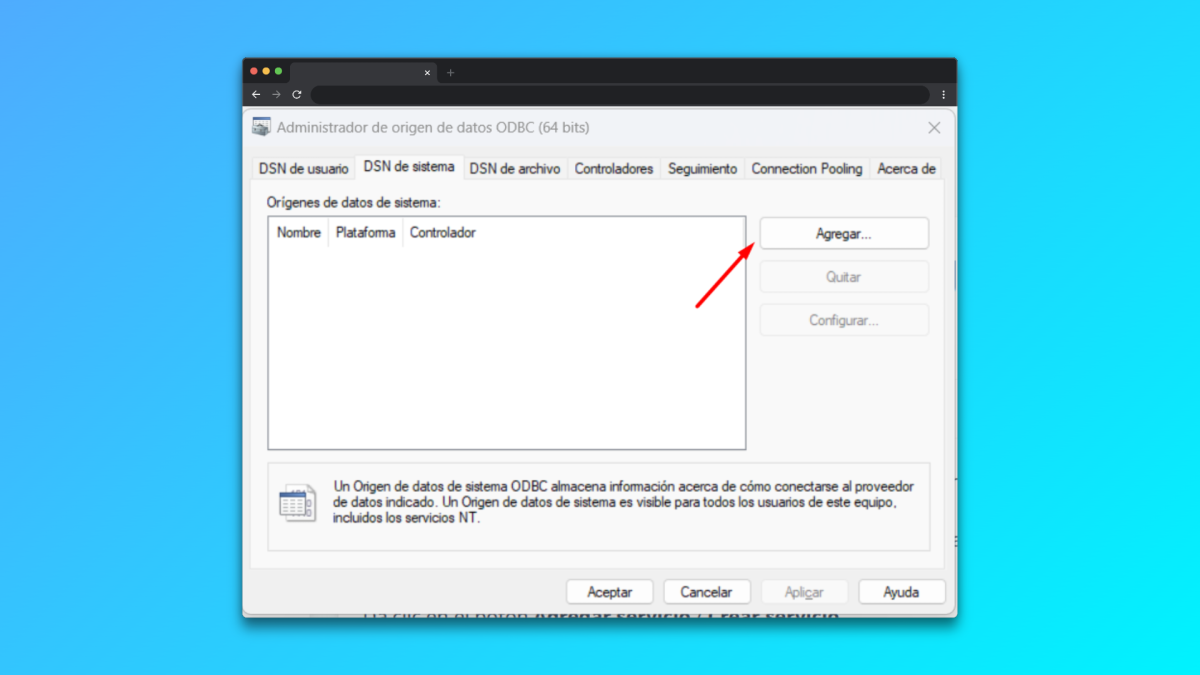Close the current browser tab
Screen dimensions: 1200x675
point(427,73)
